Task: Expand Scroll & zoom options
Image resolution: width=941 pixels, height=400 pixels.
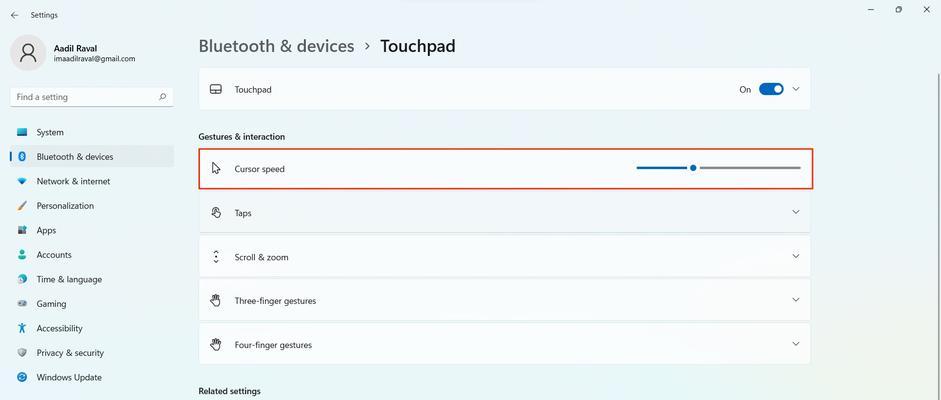Action: pos(504,256)
